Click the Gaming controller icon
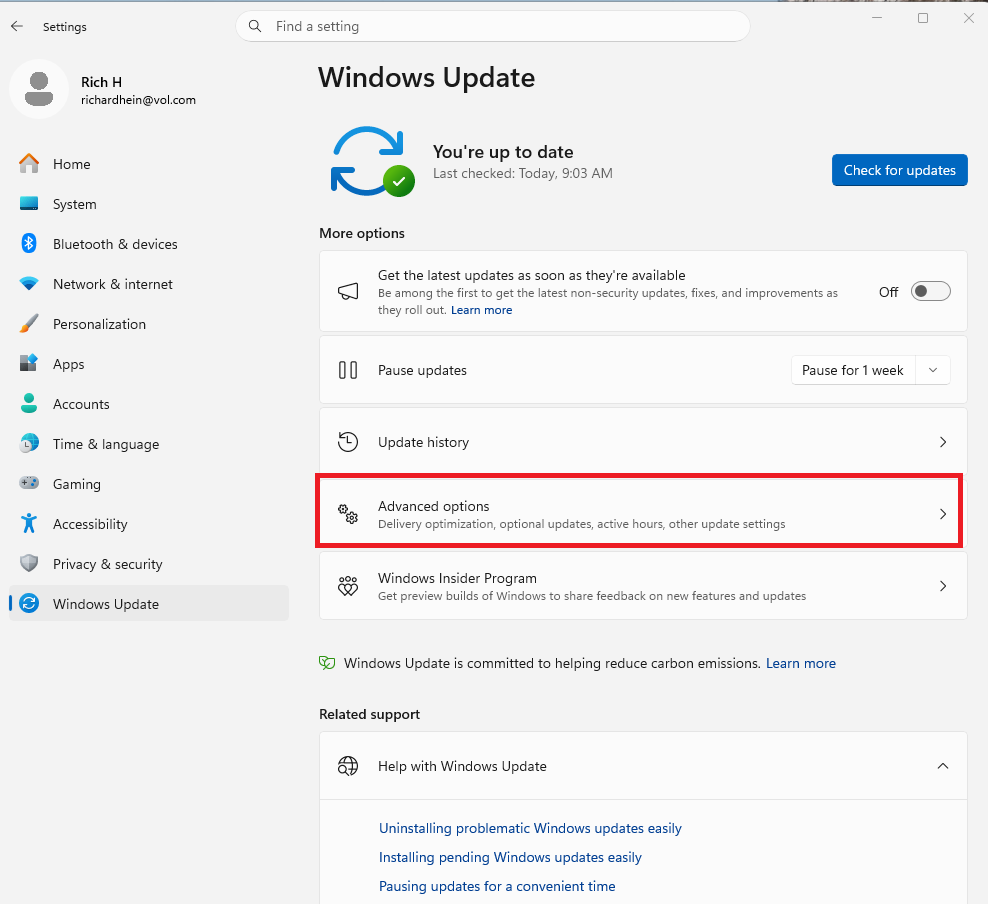Screen dimensions: 988x904 click(x=29, y=483)
